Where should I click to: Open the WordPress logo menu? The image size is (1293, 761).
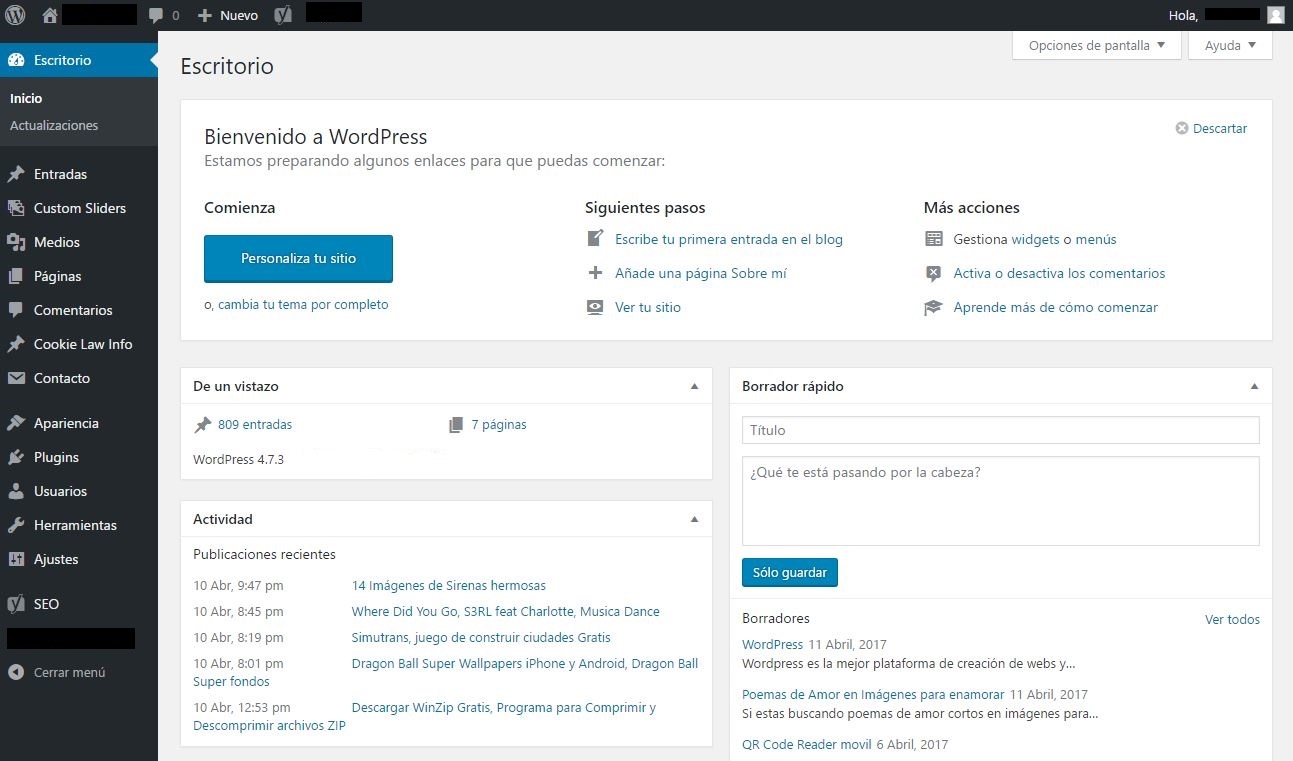(x=15, y=15)
